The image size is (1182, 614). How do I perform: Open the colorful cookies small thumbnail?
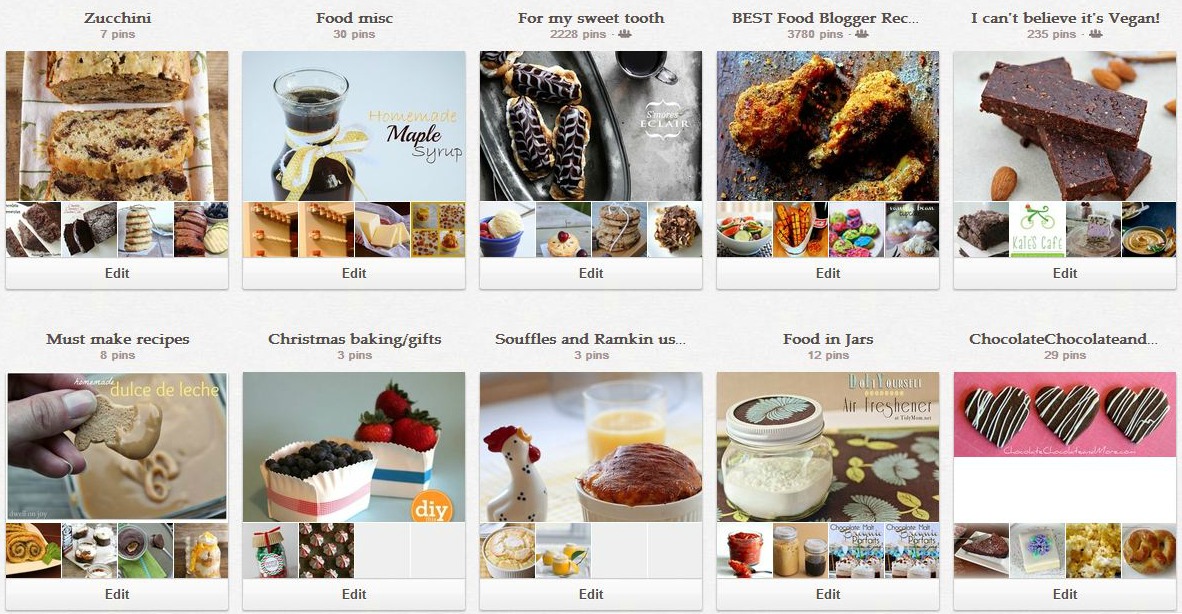coord(856,230)
